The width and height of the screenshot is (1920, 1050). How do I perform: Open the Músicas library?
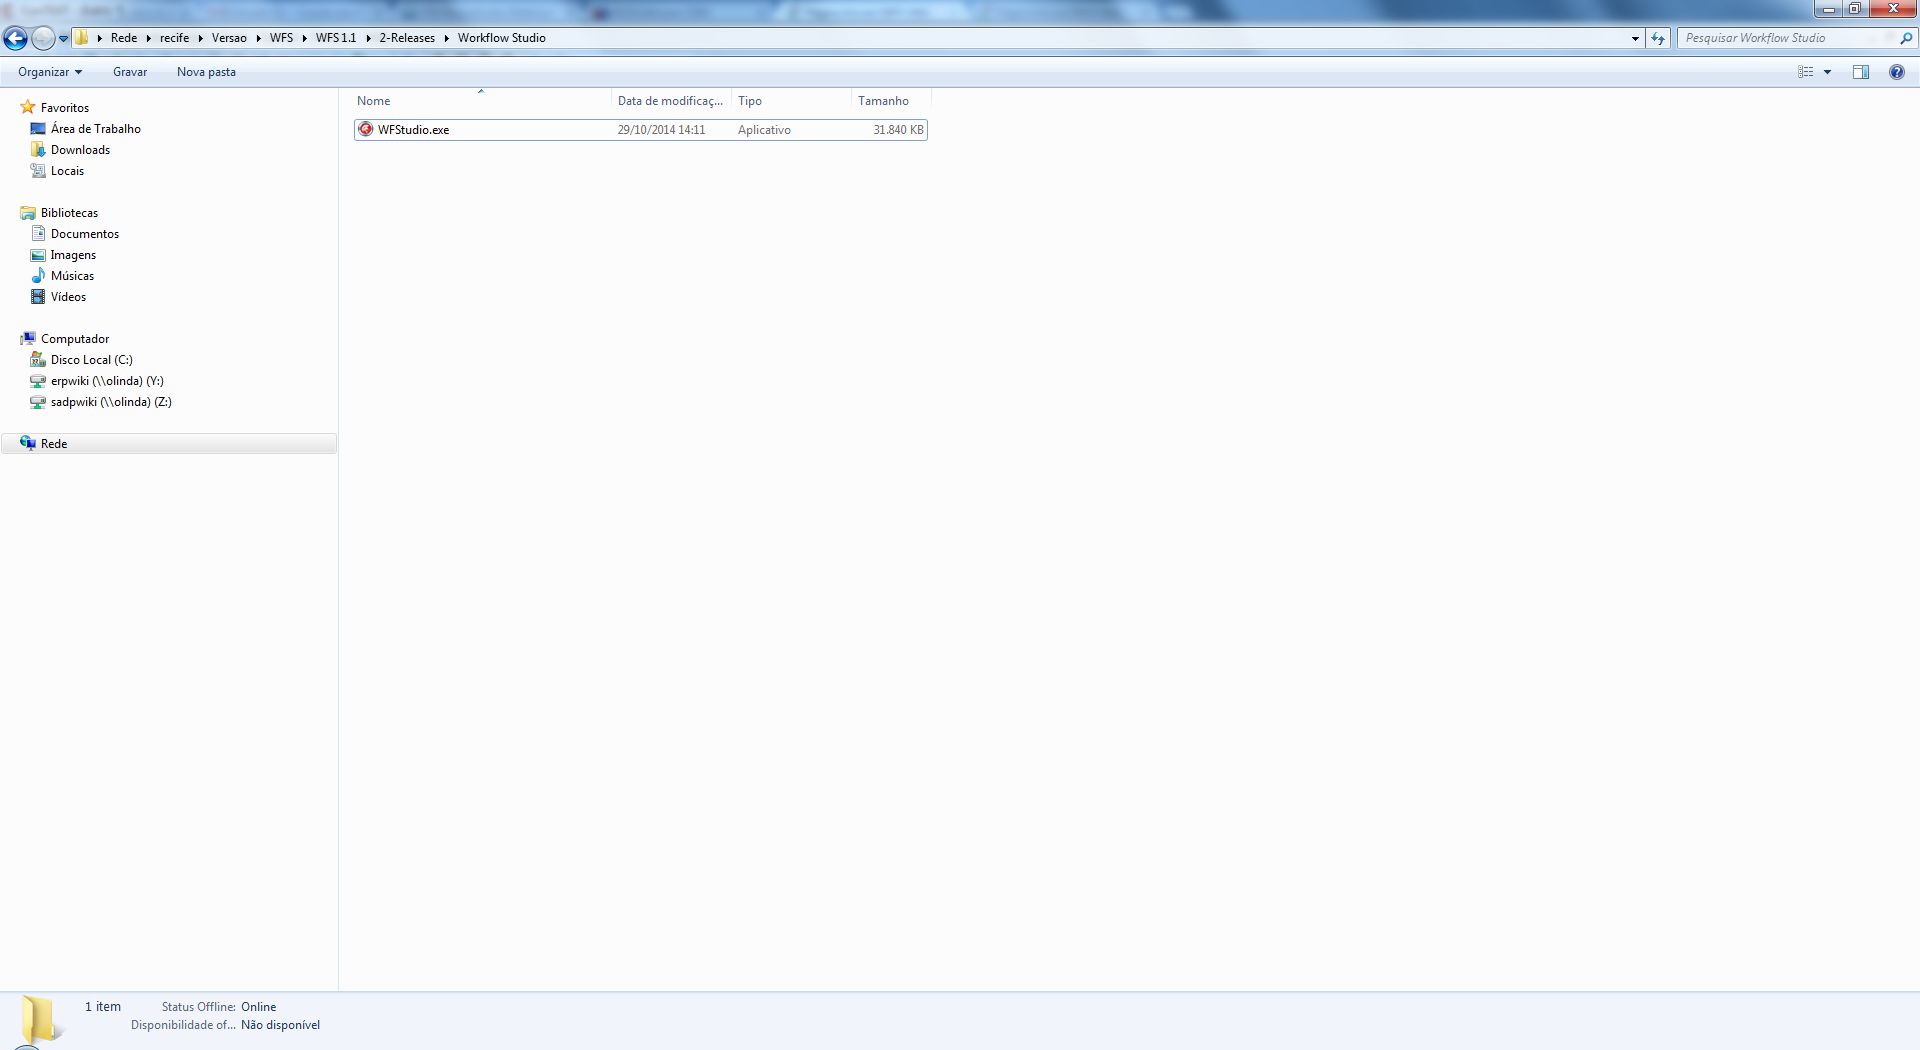[72, 276]
